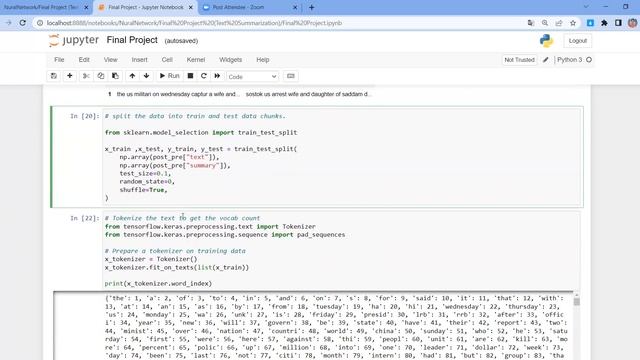Close the Zoom browser tab
This screenshot has height=360, width=640.
296,7
